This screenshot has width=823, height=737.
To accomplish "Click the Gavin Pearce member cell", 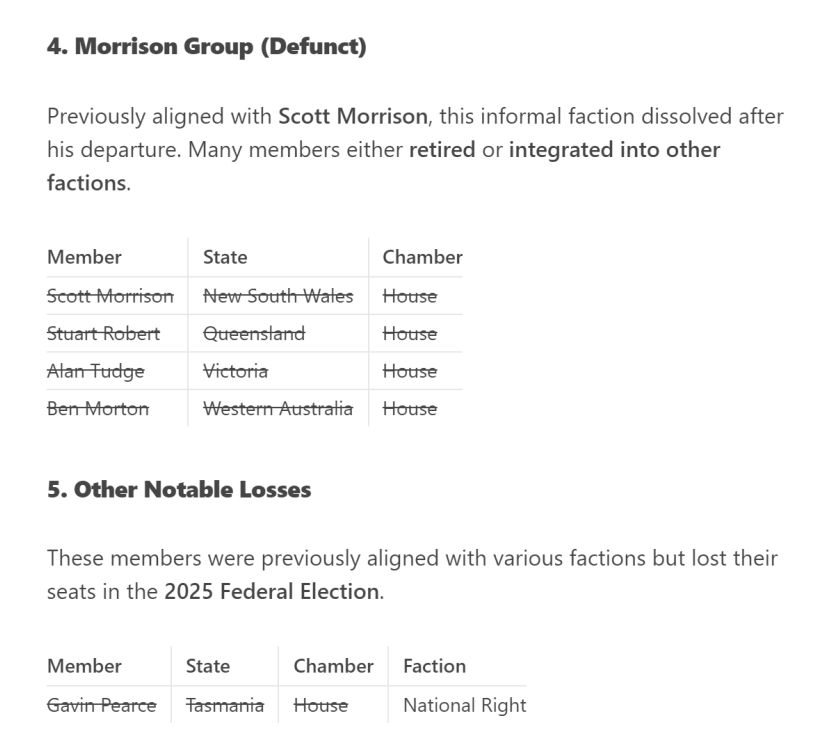I will coord(101,705).
